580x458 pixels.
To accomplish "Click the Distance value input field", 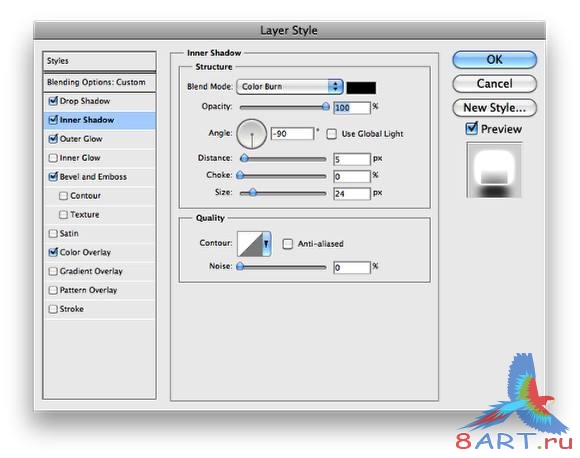I will pyautogui.click(x=351, y=159).
